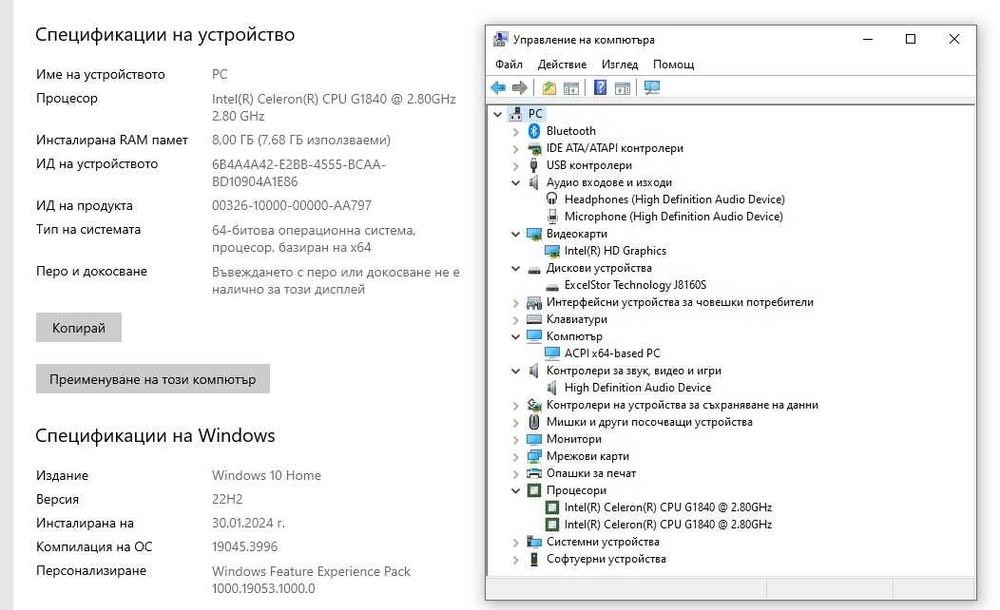
Task: Click the Мрежови карти network icon
Action: 534,456
